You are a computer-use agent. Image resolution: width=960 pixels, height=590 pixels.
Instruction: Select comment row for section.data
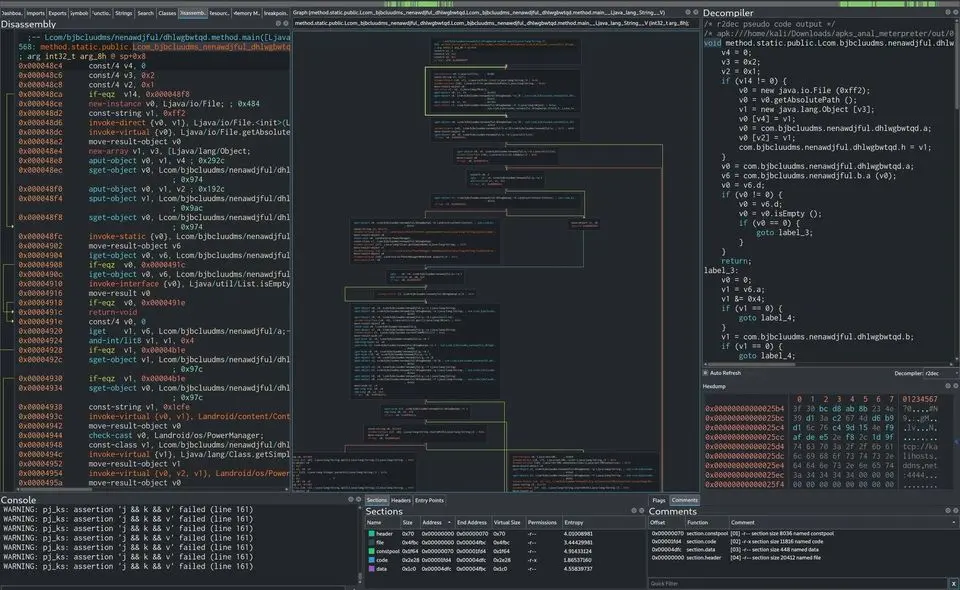tap(803, 550)
